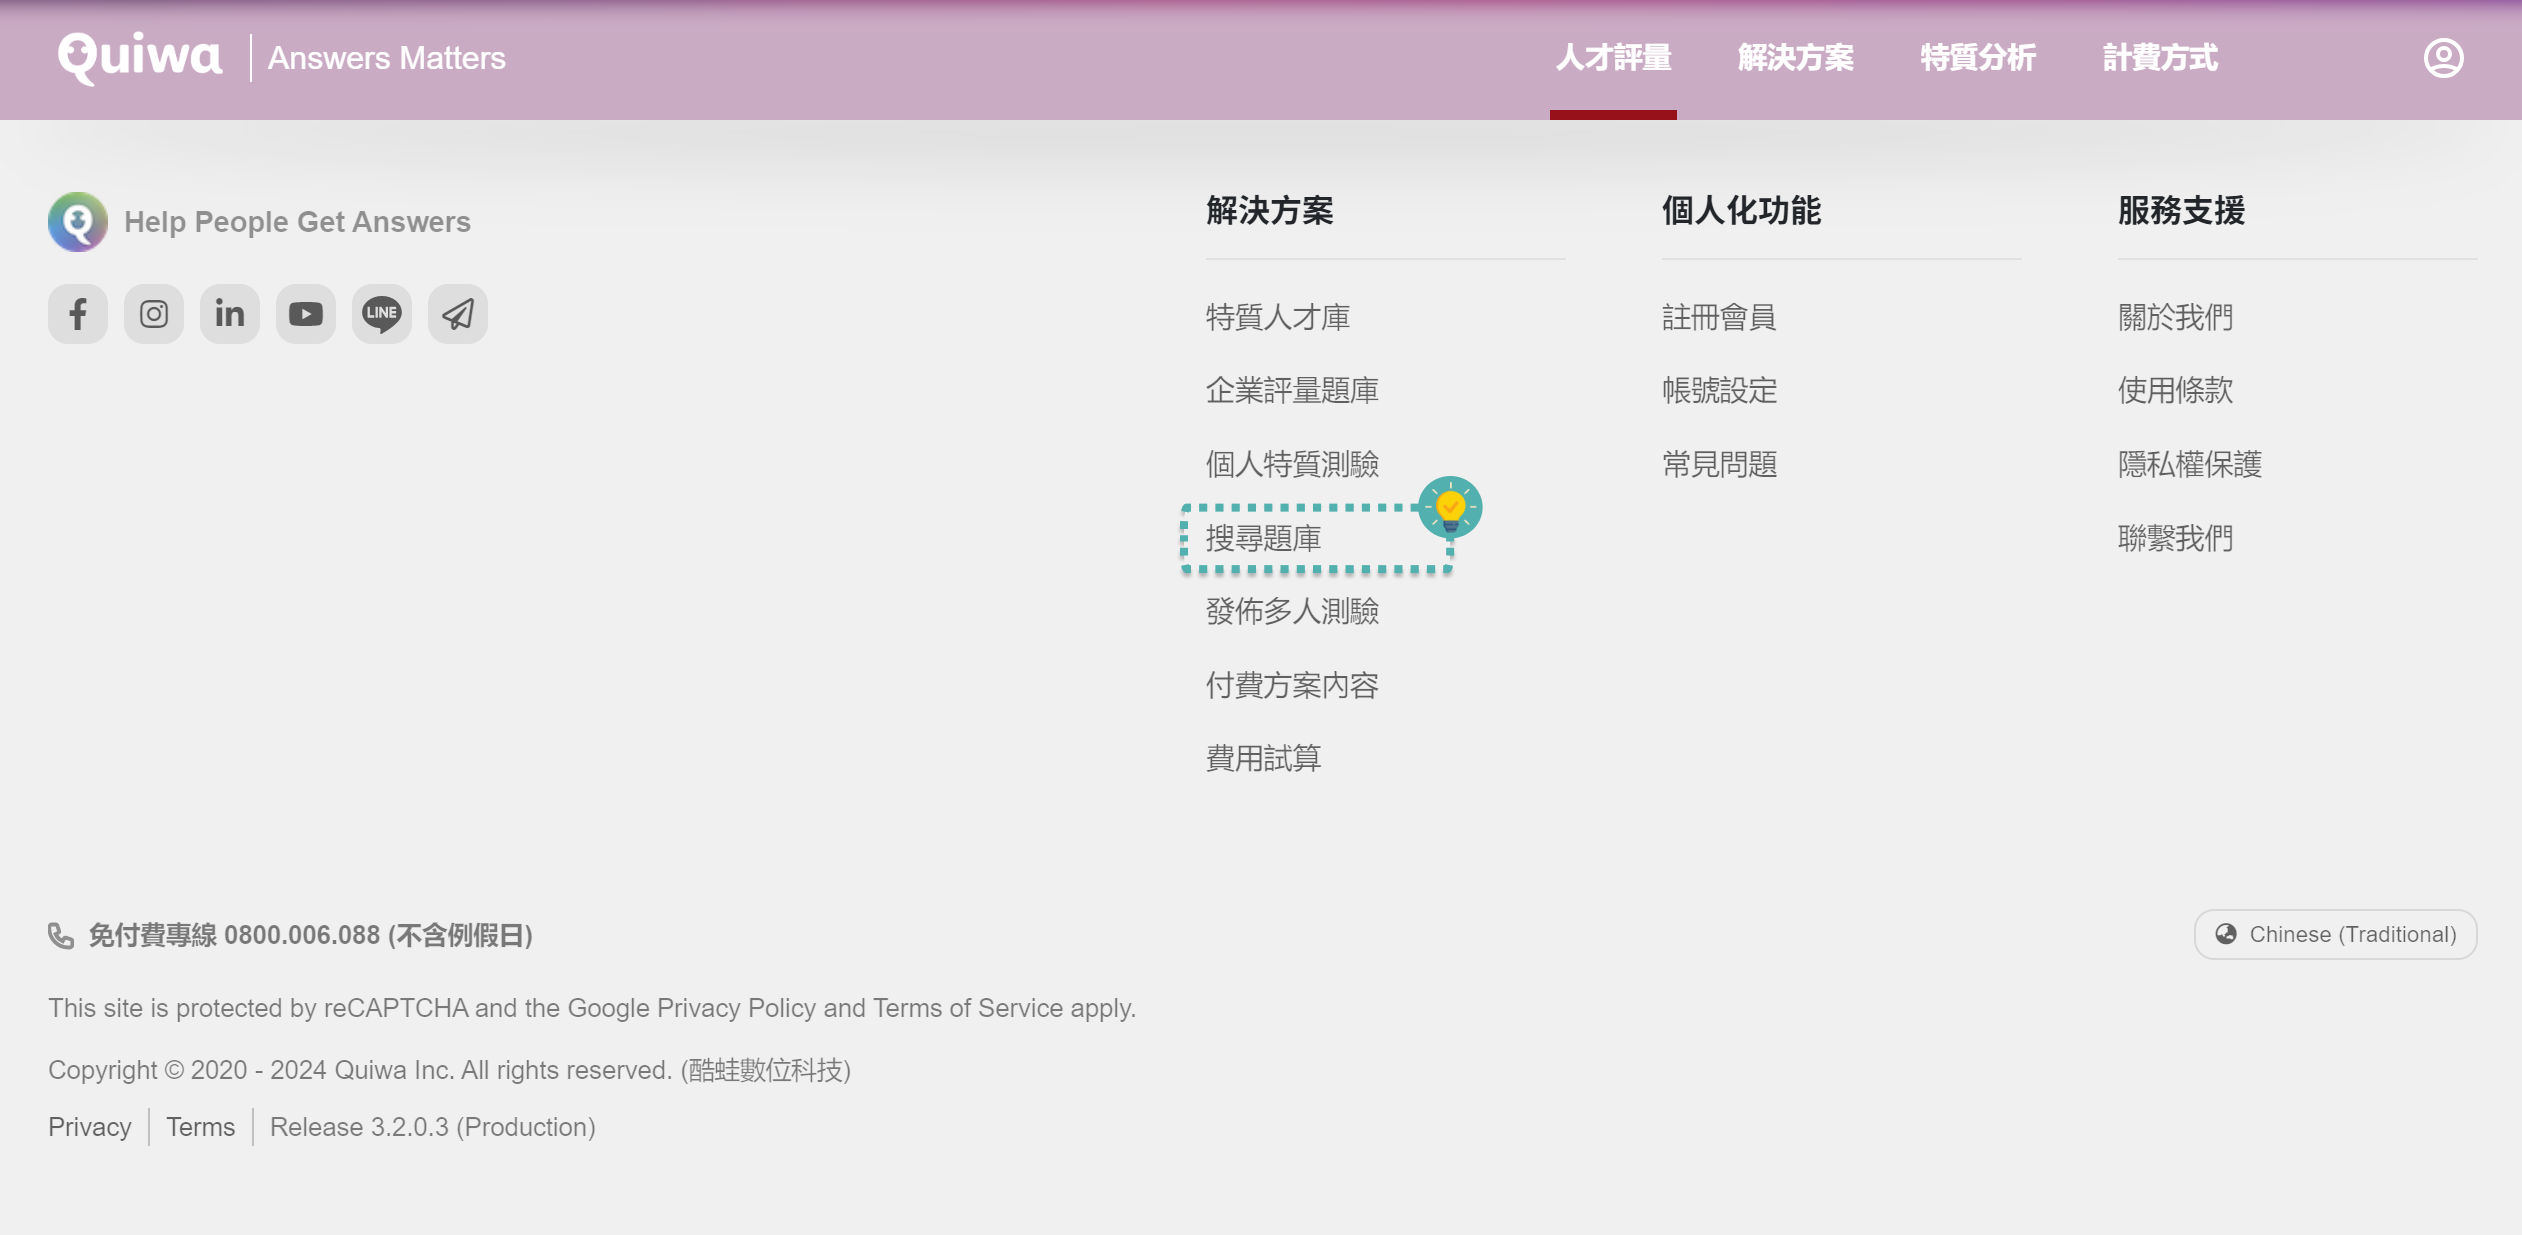Viewport: 2522px width, 1235px height.
Task: Open the Telegram icon
Action: [x=457, y=313]
